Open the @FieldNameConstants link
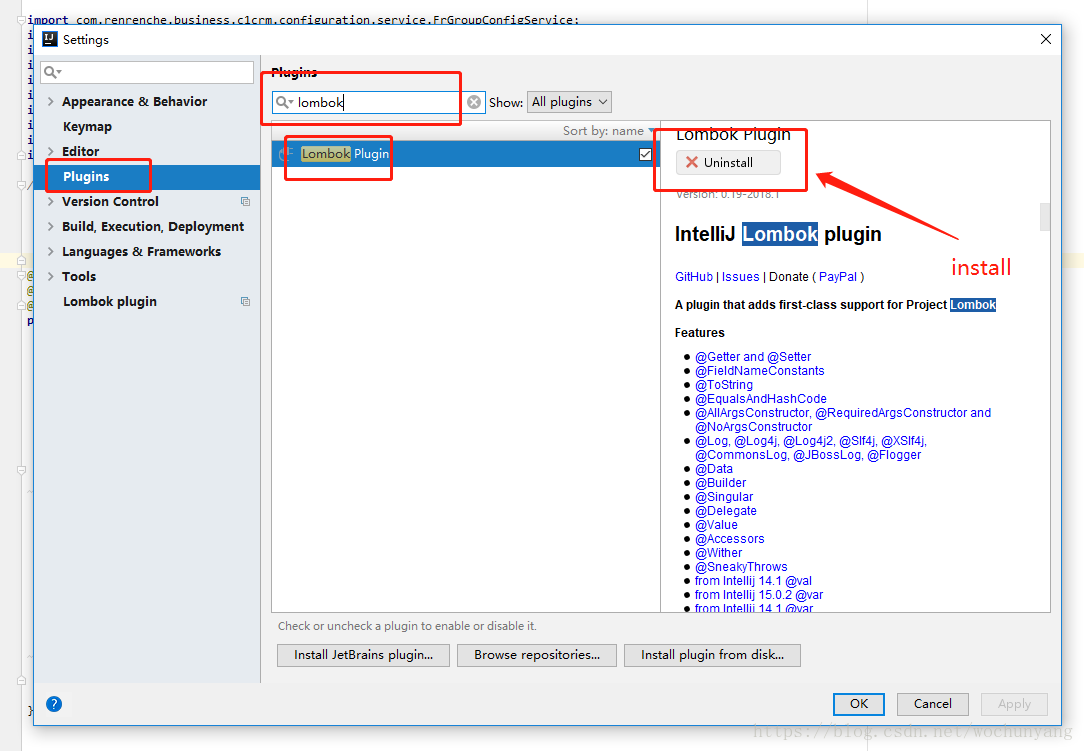The width and height of the screenshot is (1084, 751). coord(759,371)
